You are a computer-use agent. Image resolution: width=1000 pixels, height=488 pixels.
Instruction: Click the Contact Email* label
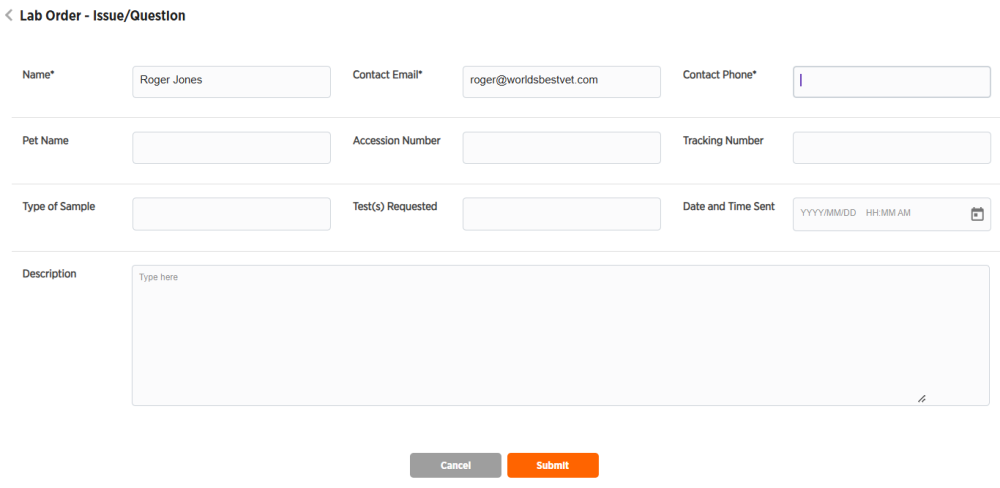coord(388,75)
